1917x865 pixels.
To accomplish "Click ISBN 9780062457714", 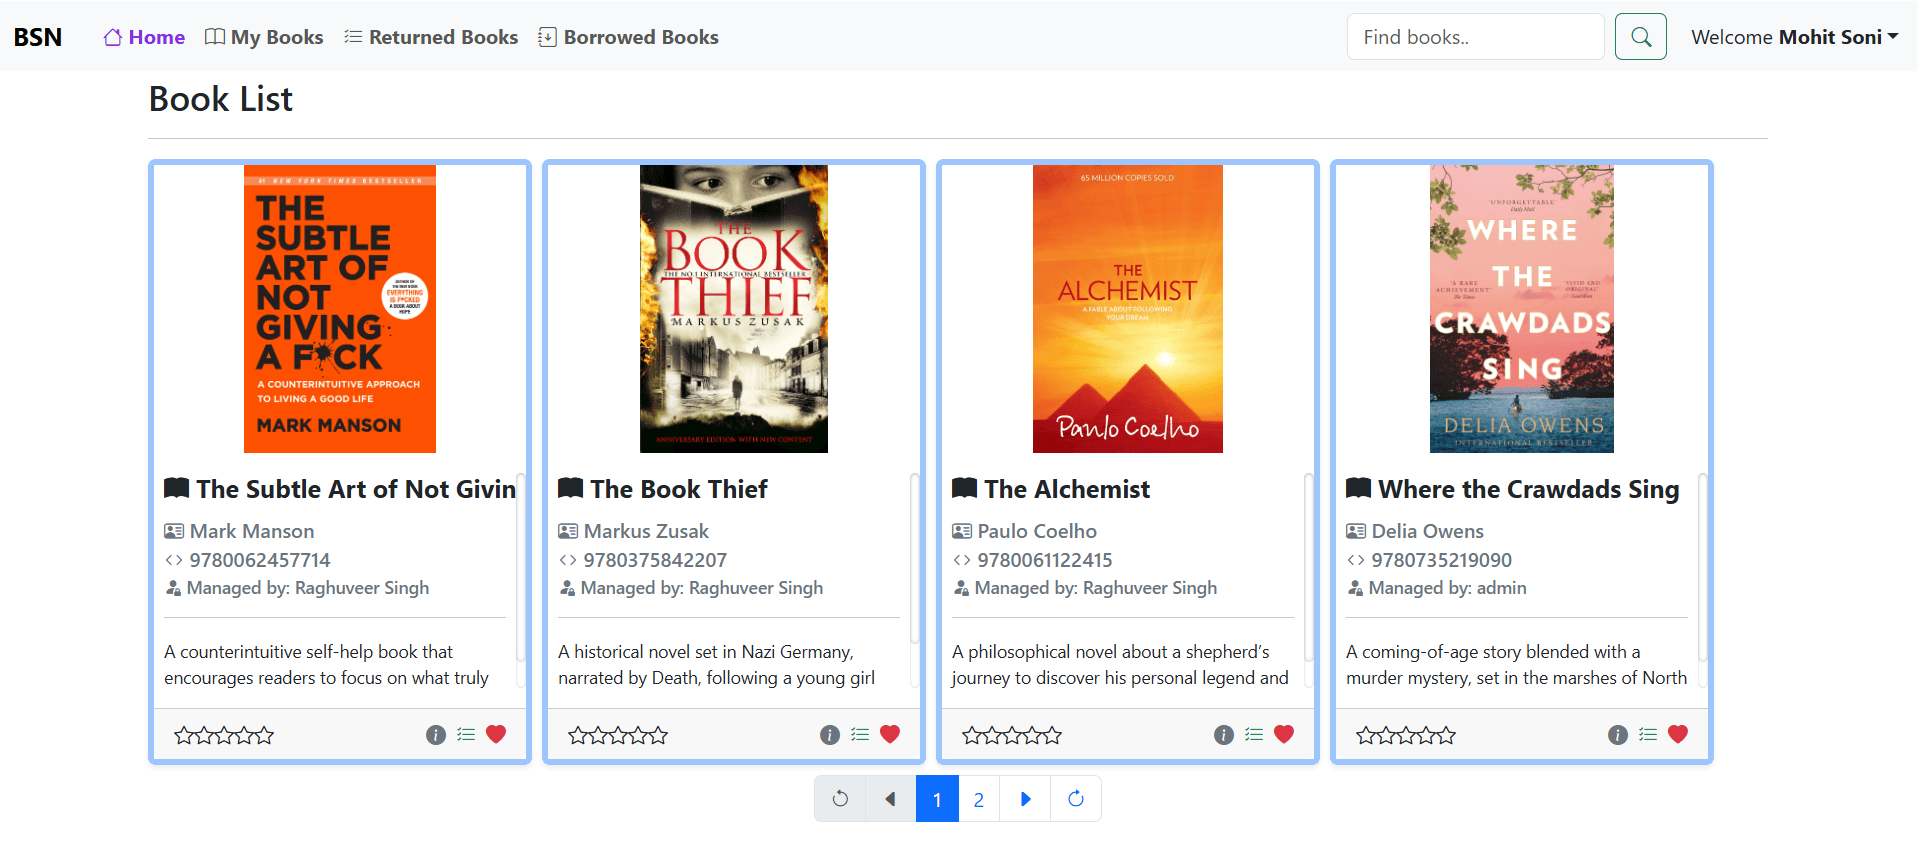I will pyautogui.click(x=260, y=560).
